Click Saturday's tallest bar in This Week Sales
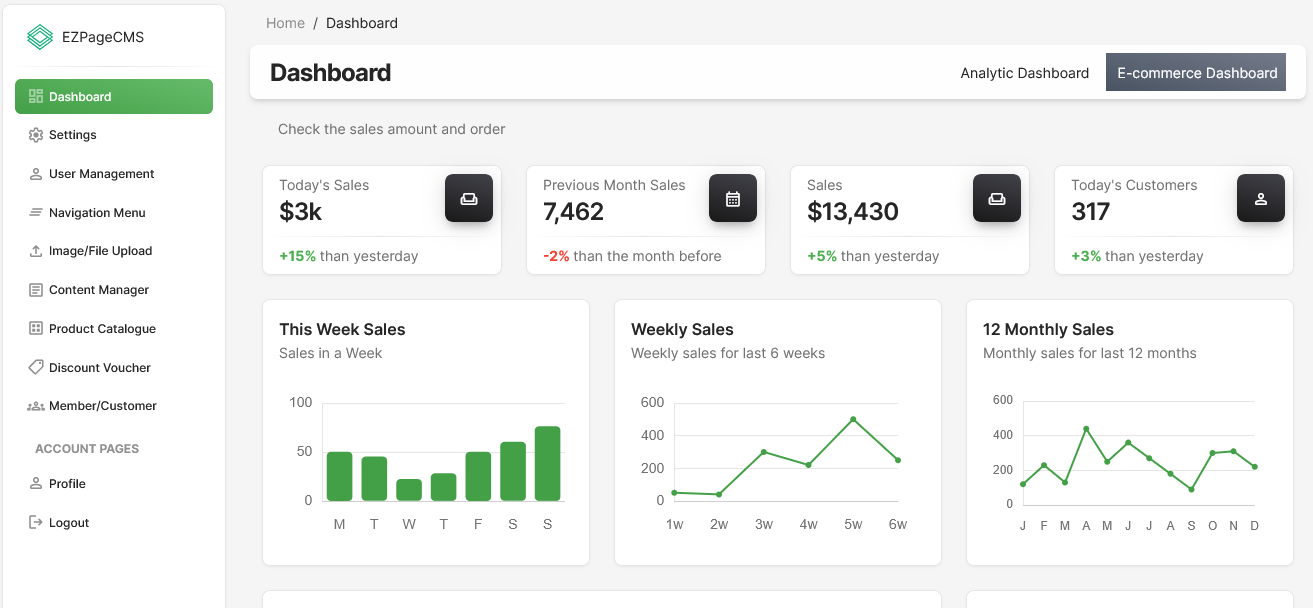 [513, 471]
